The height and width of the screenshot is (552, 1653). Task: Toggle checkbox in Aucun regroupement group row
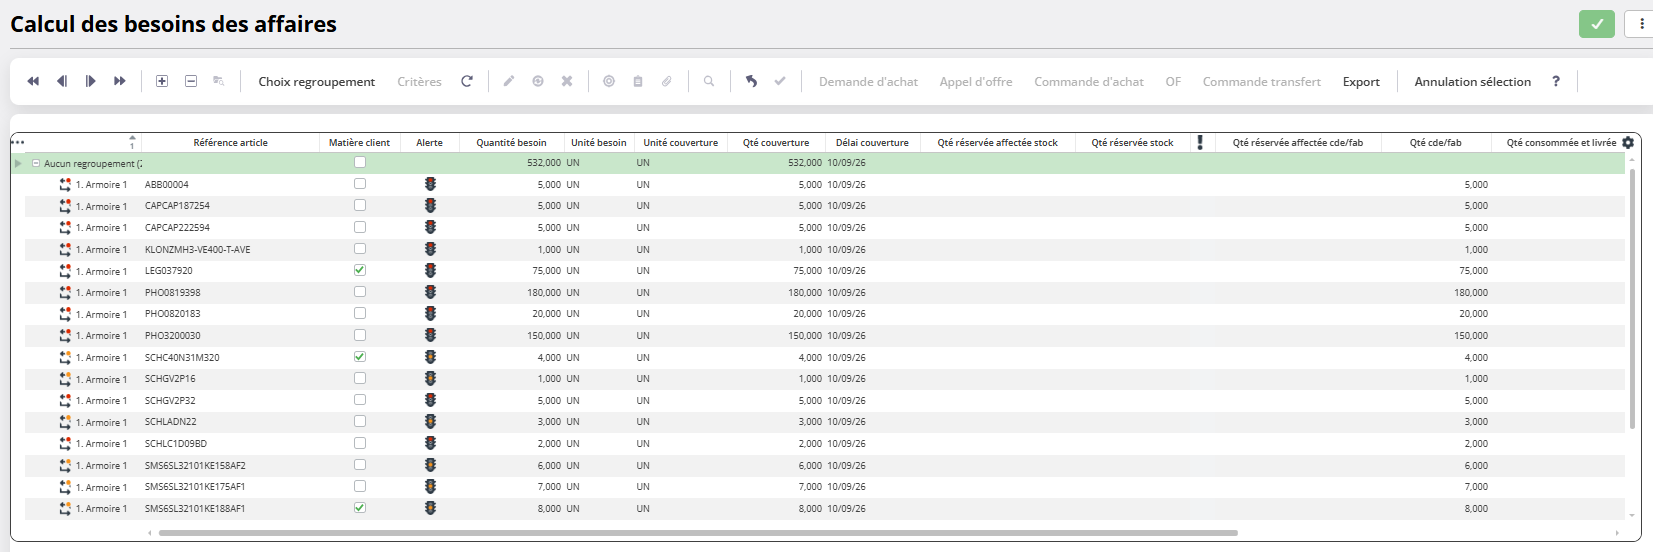(x=360, y=162)
